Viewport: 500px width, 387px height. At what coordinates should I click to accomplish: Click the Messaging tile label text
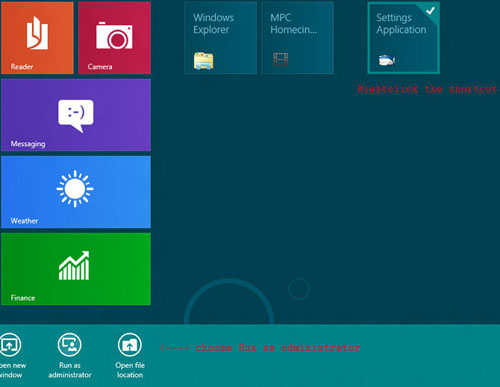(28, 144)
